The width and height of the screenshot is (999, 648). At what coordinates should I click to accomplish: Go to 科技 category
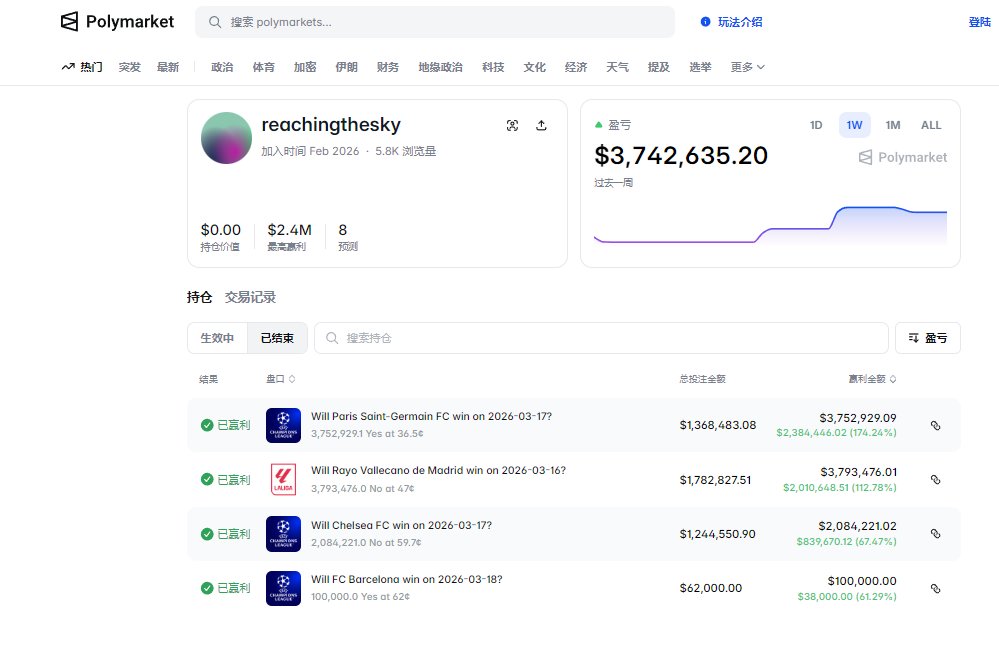coord(493,67)
